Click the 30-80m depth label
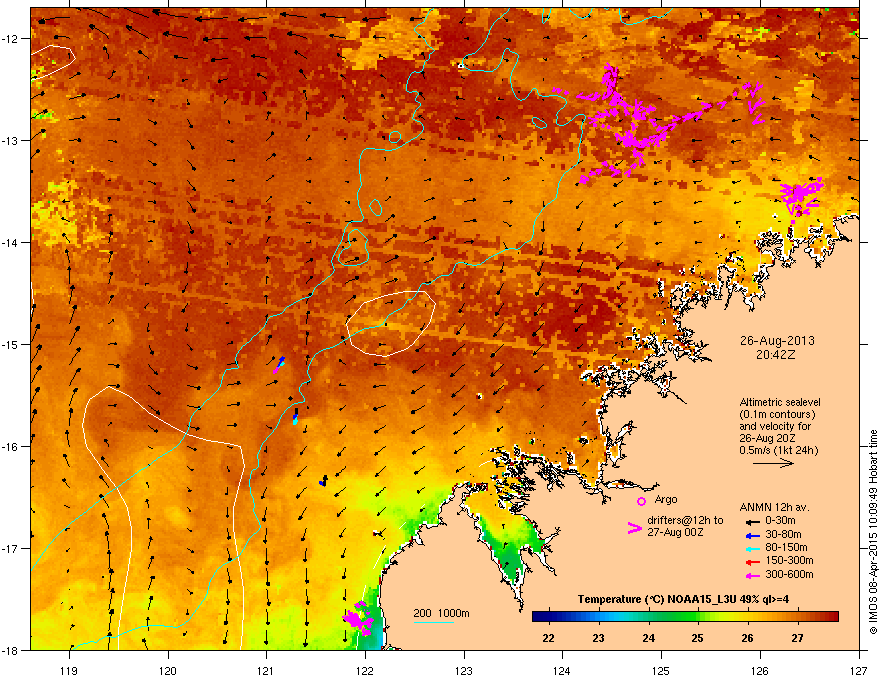The image size is (880, 680). click(783, 534)
